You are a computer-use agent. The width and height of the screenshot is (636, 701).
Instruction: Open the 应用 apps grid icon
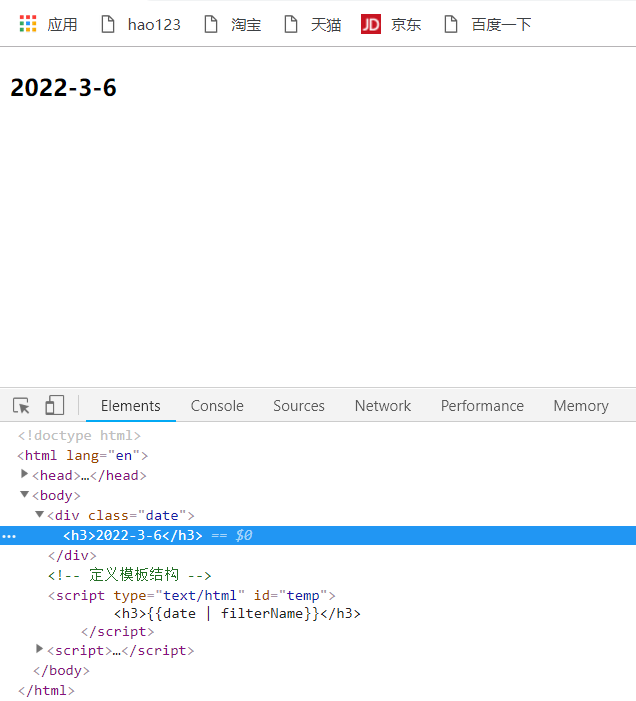28,24
